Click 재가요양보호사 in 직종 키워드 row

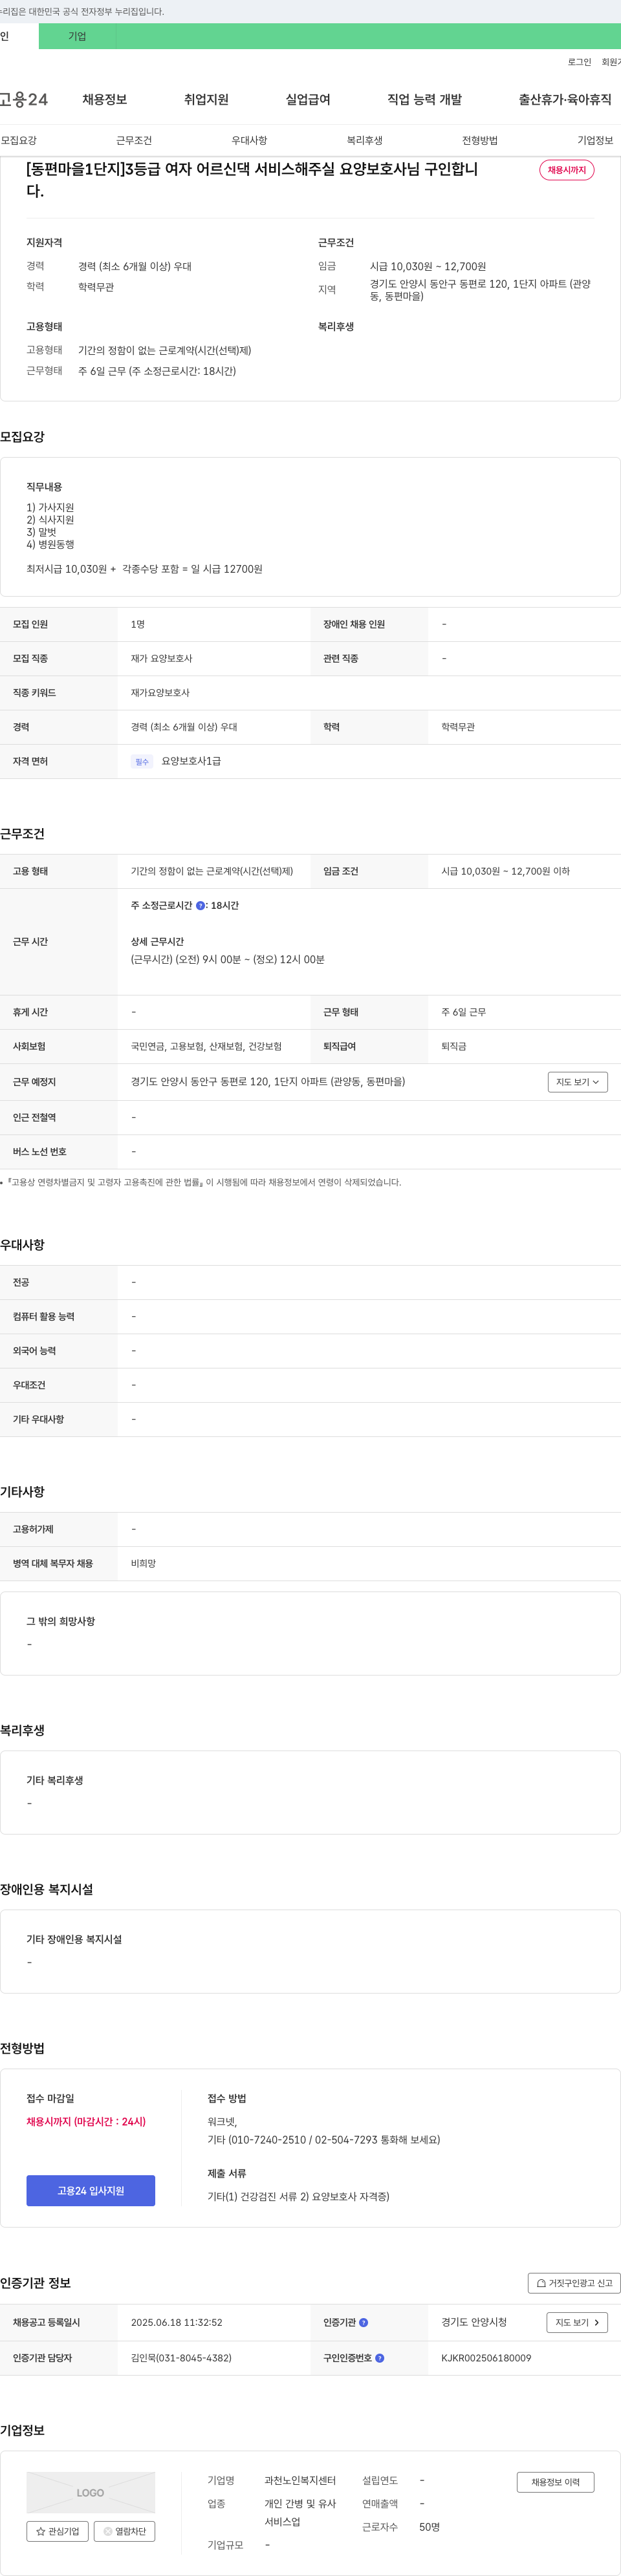click(160, 693)
